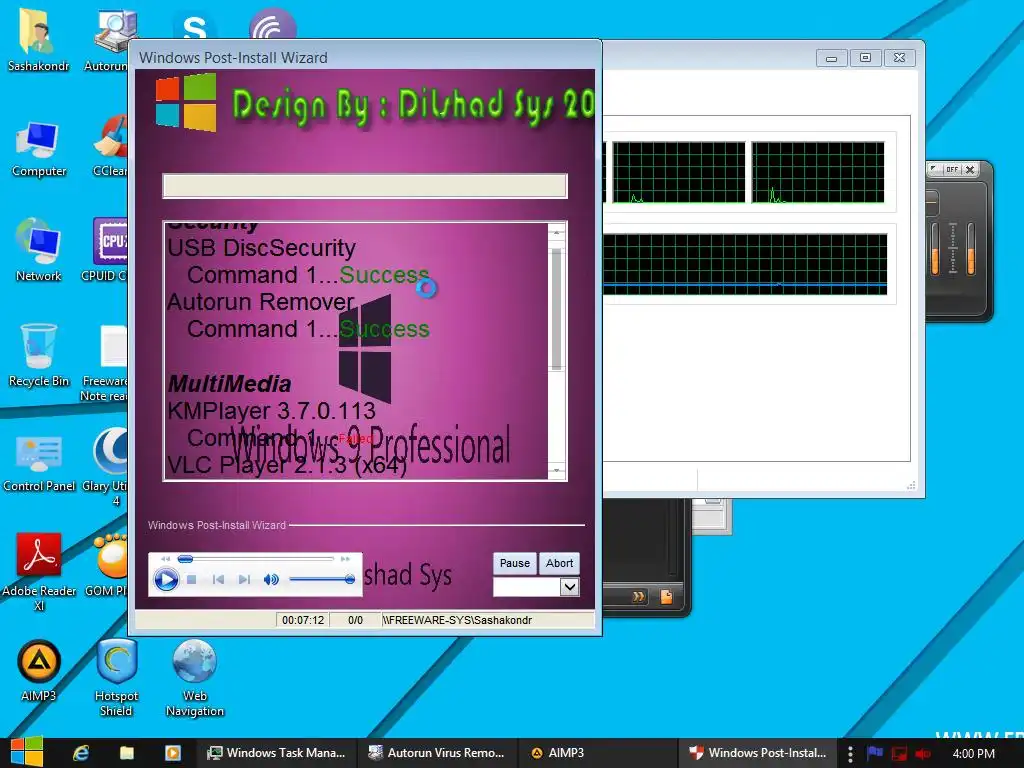Open the Hotspot Shield desktop icon

[x=116, y=677]
